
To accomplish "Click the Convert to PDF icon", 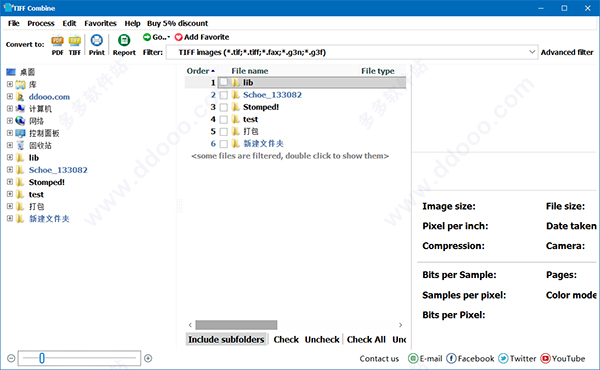I will pos(57,41).
